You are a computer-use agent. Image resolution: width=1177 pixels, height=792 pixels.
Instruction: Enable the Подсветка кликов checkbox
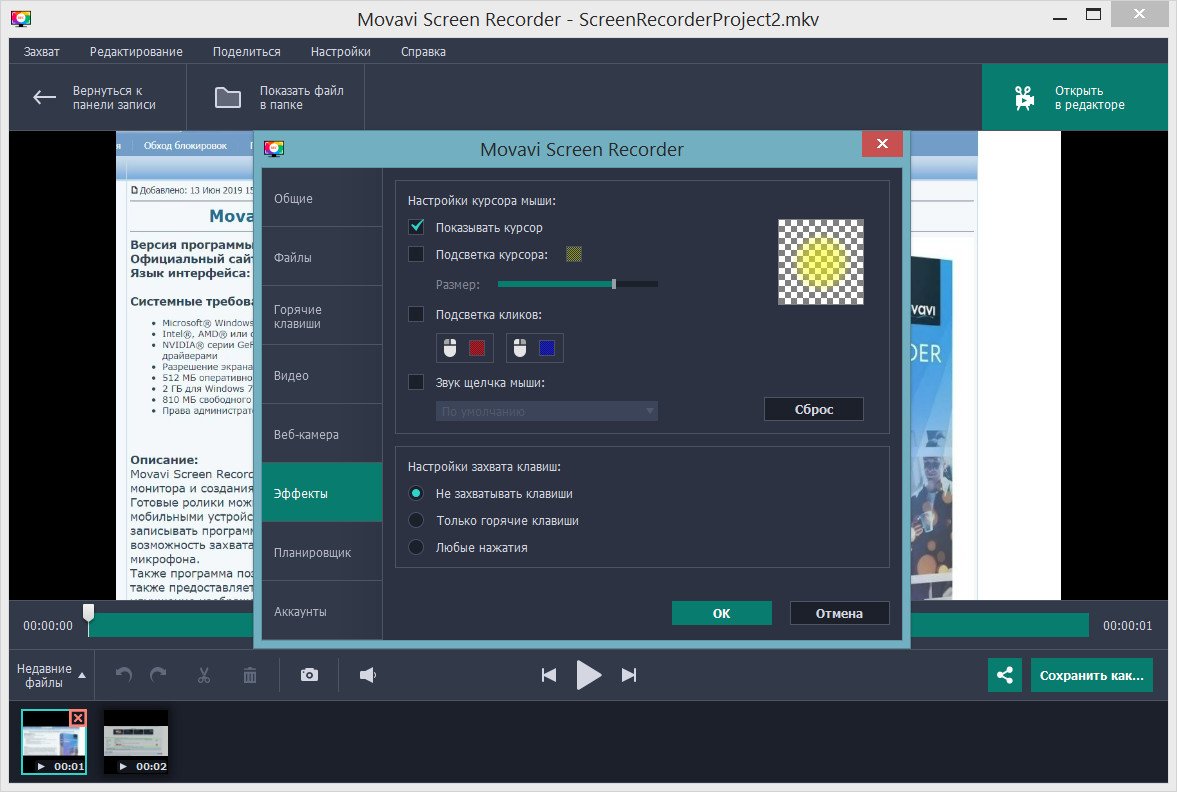pyautogui.click(x=417, y=315)
